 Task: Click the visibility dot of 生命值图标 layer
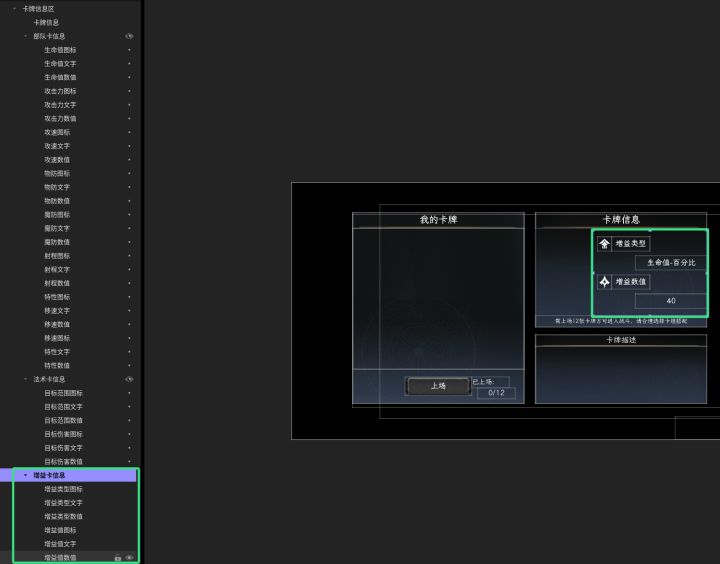pos(129,50)
